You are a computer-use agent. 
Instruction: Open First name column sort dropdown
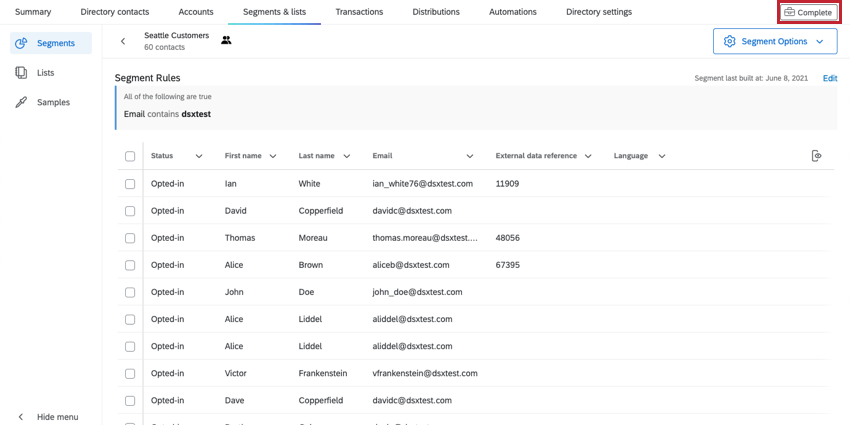273,156
